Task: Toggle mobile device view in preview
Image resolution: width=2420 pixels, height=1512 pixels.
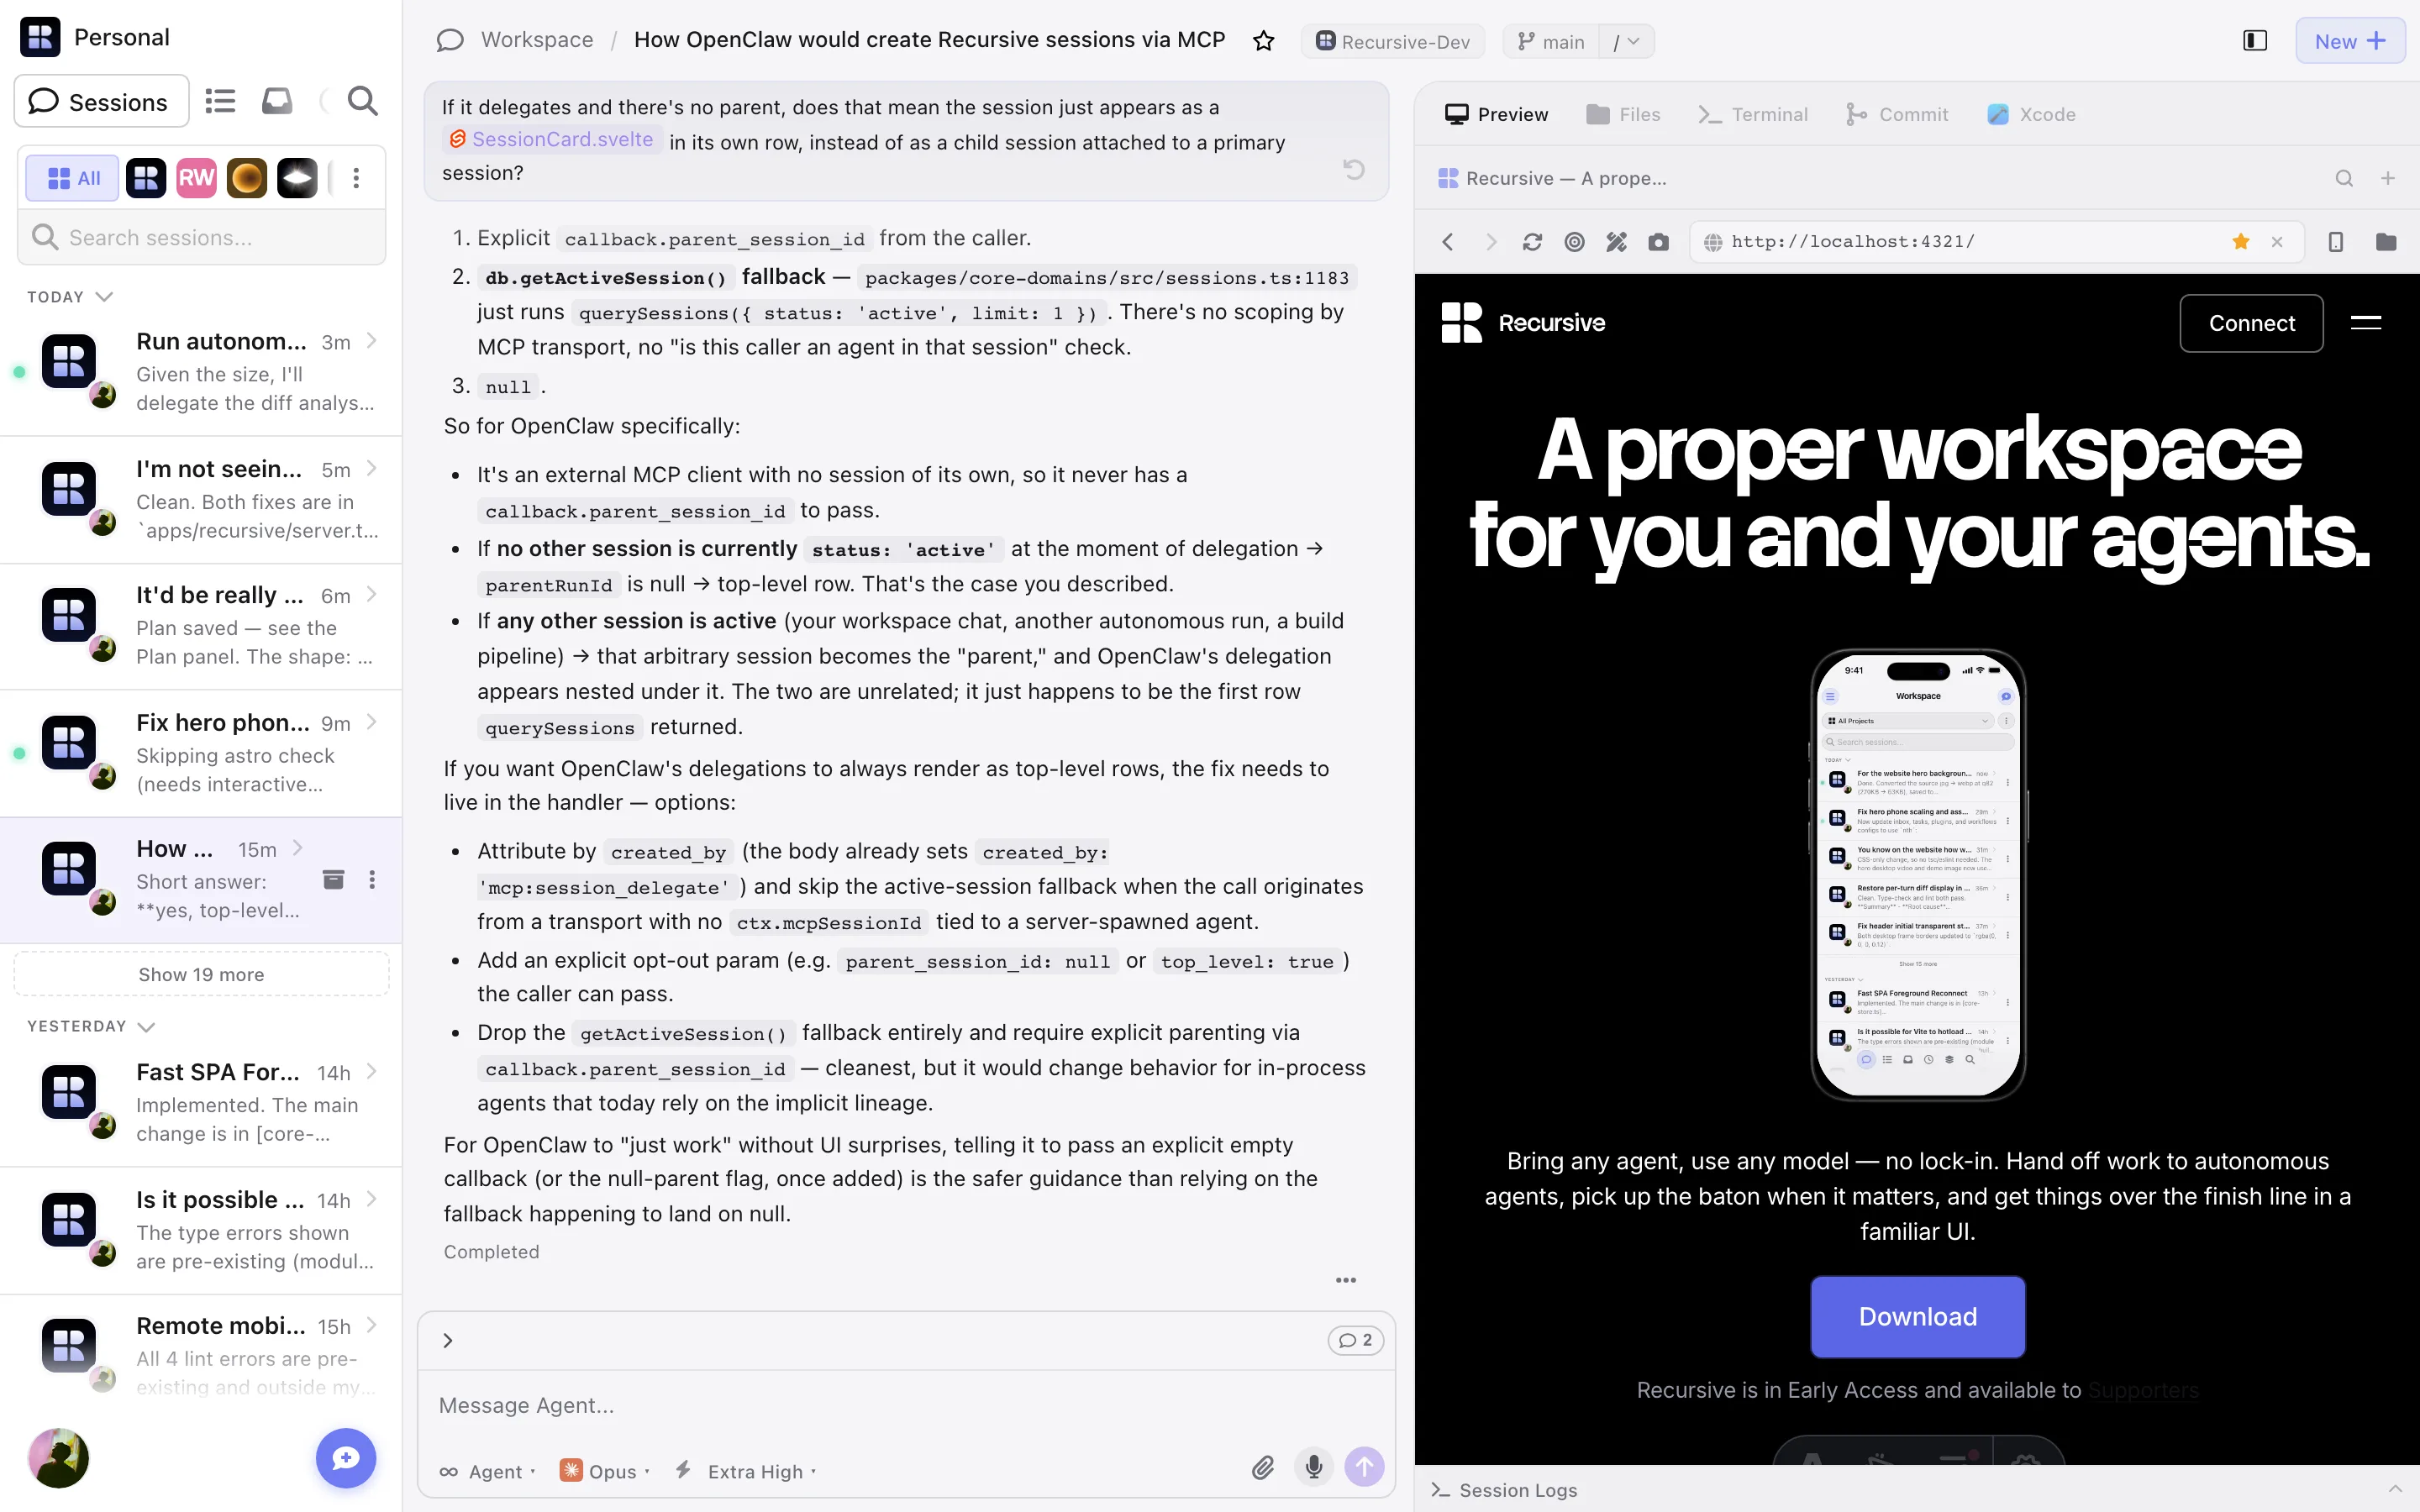Action: (x=2336, y=242)
